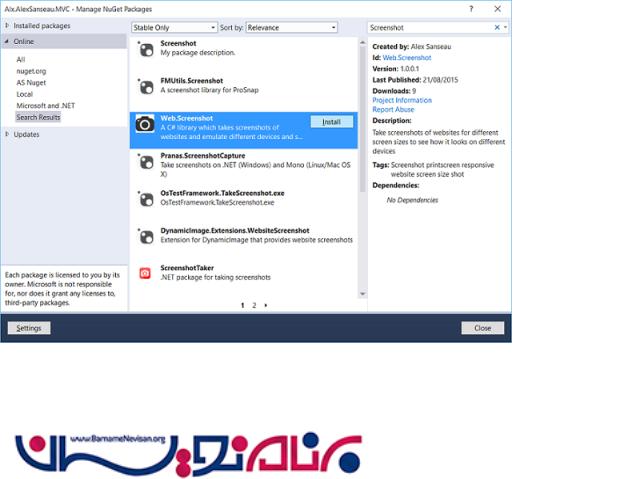The image size is (640, 479).
Task: Open the Sort by Relevance dropdown
Action: click(x=291, y=27)
